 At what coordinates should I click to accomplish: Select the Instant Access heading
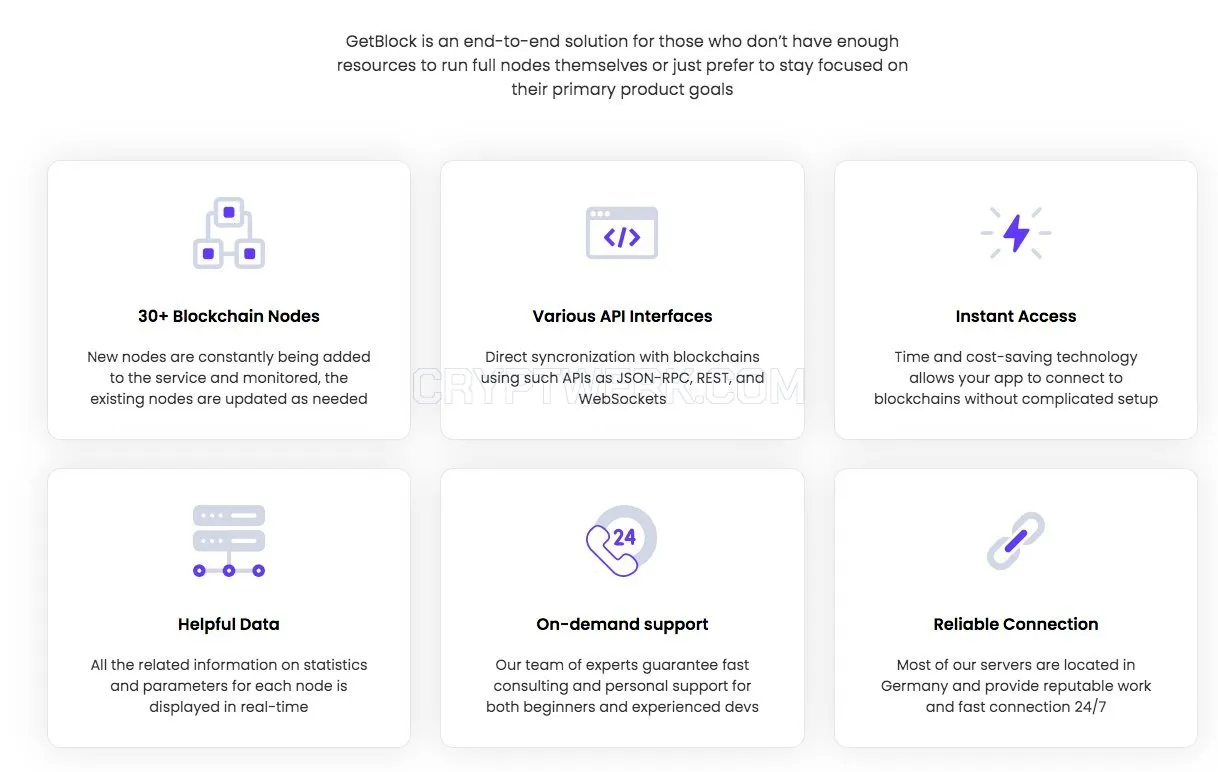(x=1016, y=316)
